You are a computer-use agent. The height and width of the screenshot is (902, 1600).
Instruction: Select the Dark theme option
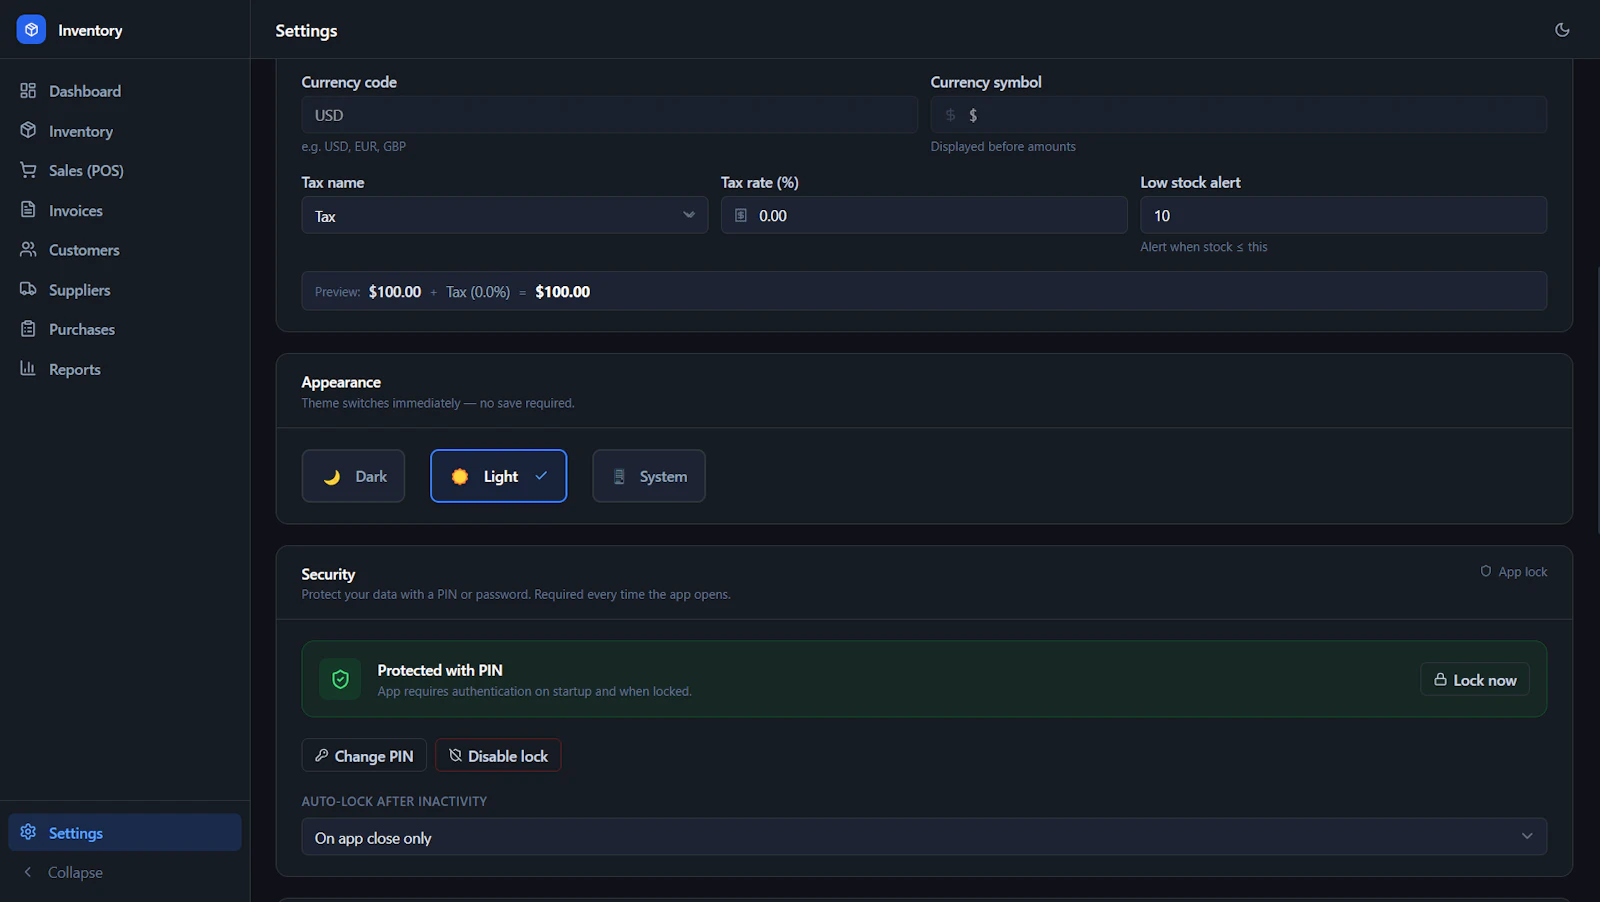click(x=353, y=476)
